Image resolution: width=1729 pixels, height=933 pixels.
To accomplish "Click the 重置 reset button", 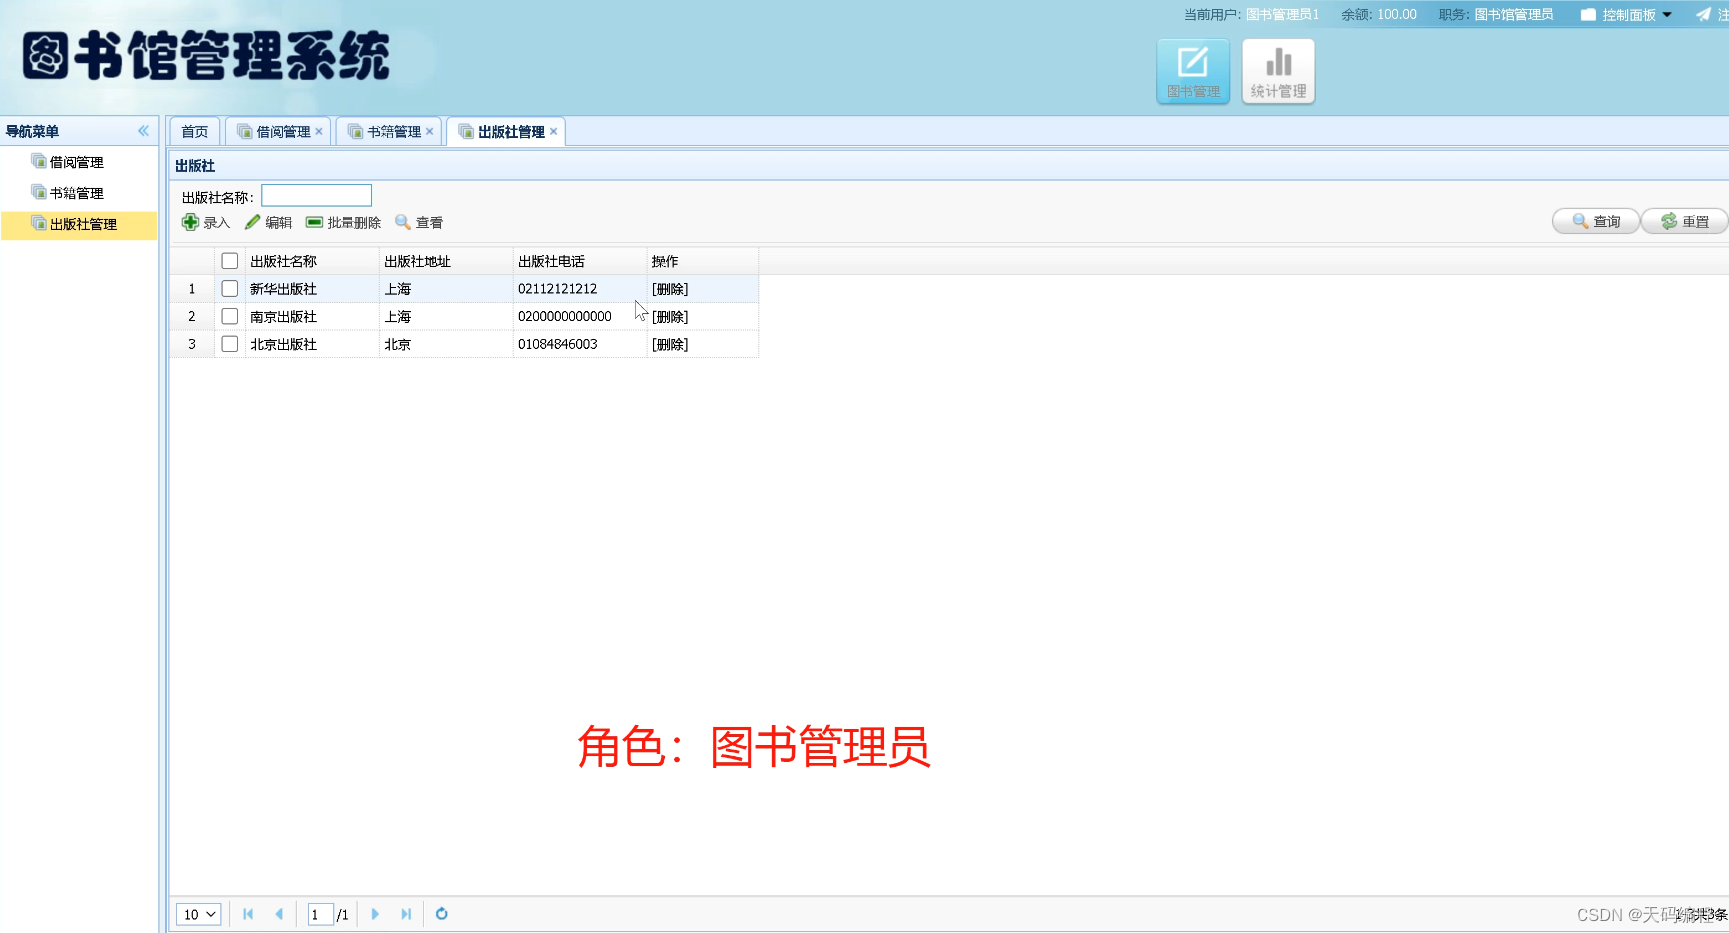I will point(1685,221).
